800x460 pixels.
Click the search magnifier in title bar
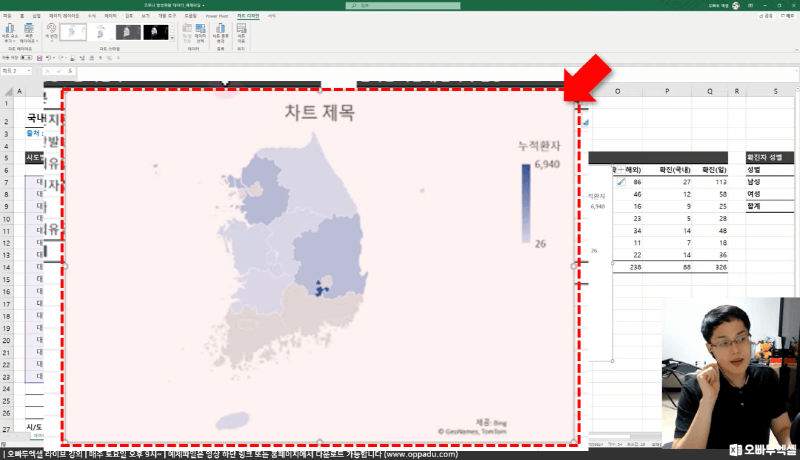coord(354,6)
